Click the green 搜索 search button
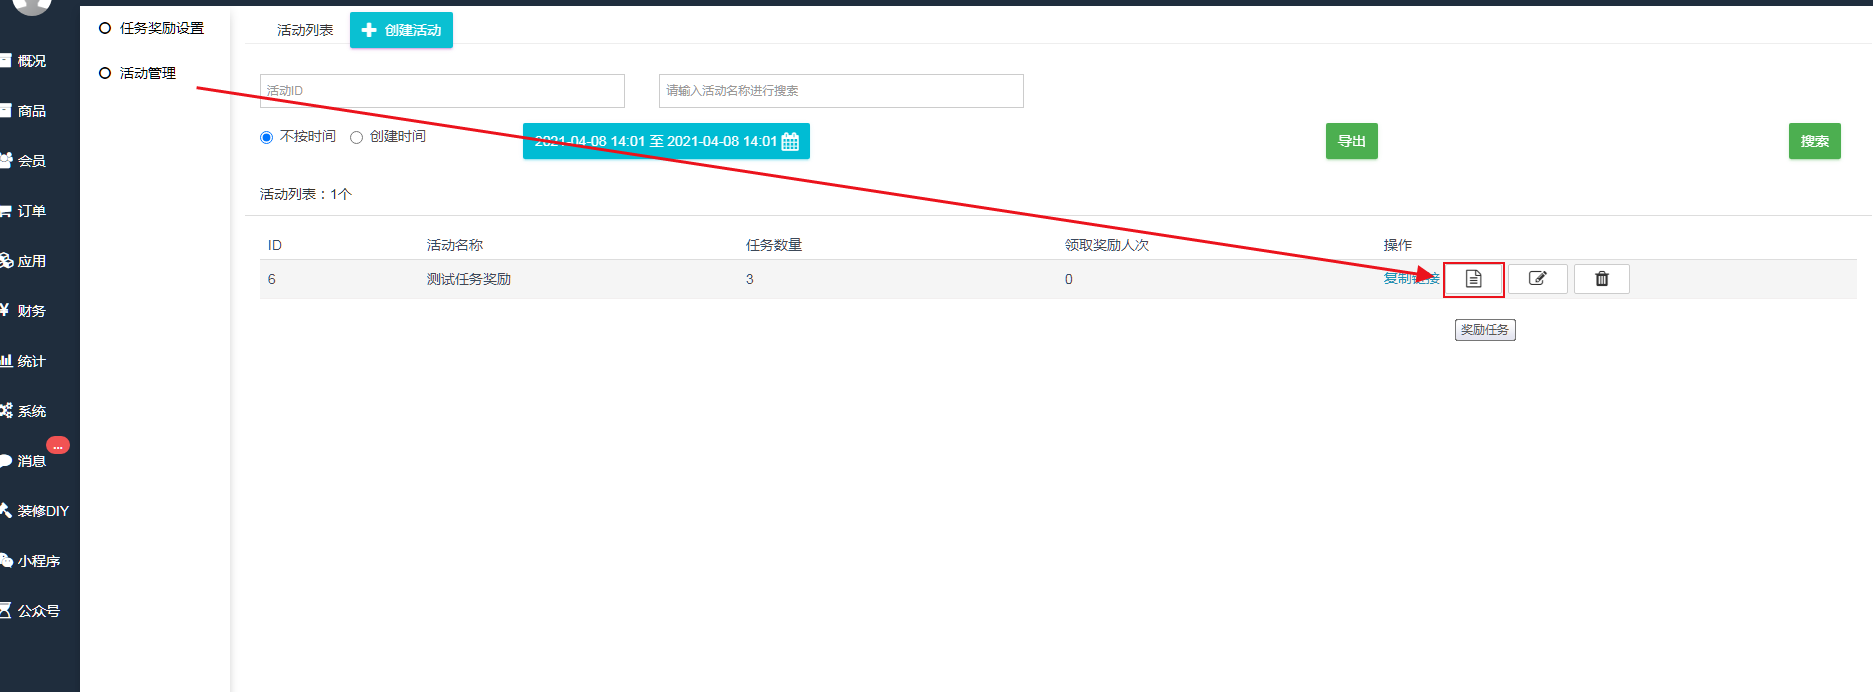This screenshot has height=692, width=1873. [x=1814, y=141]
